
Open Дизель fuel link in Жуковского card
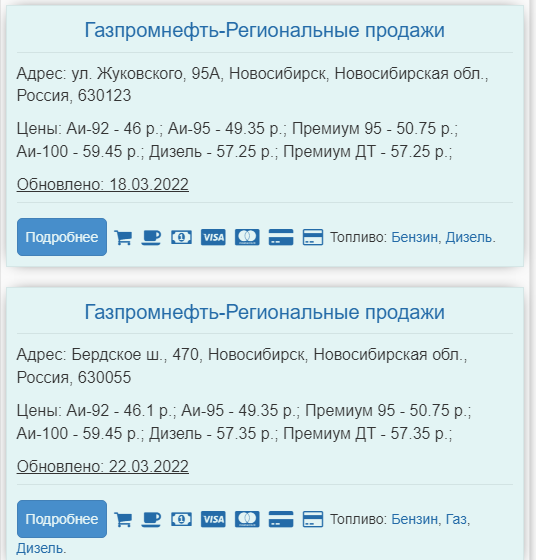470,238
